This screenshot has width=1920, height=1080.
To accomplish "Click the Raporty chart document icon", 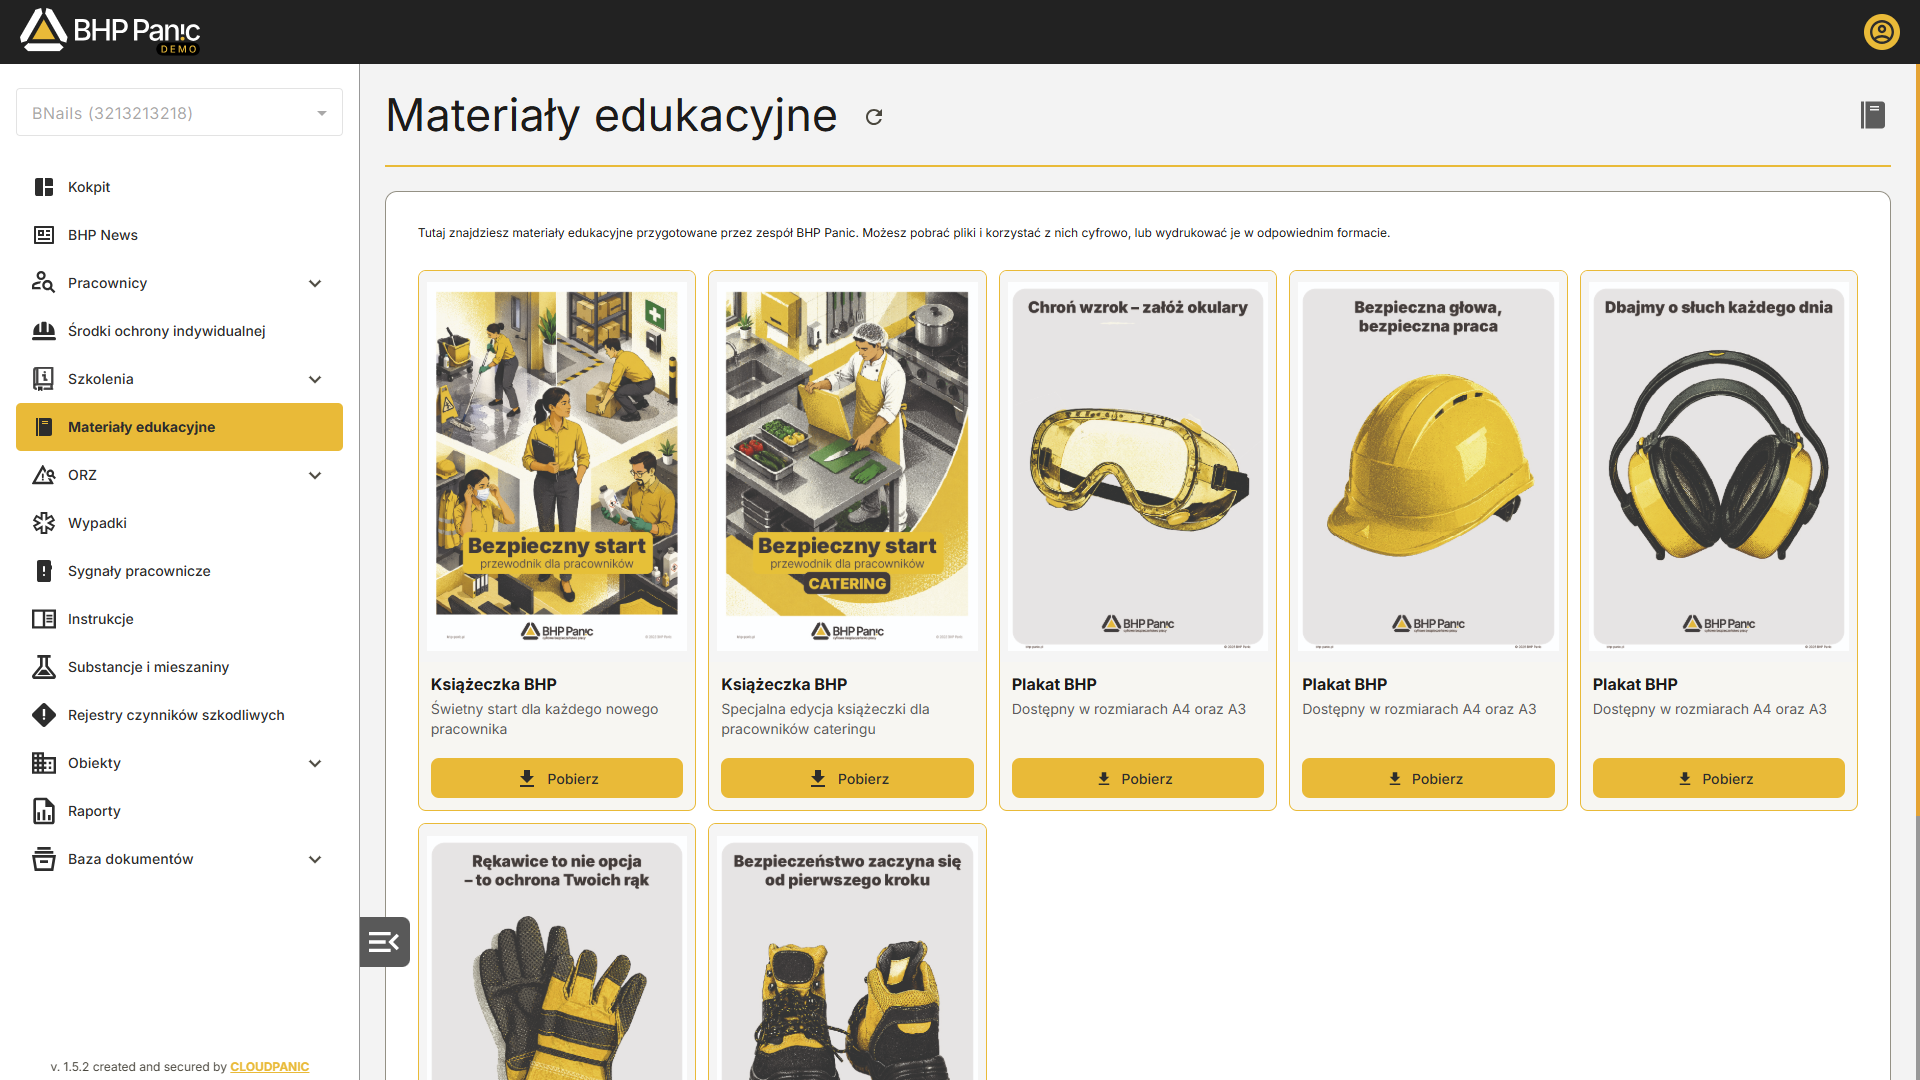I will (44, 811).
